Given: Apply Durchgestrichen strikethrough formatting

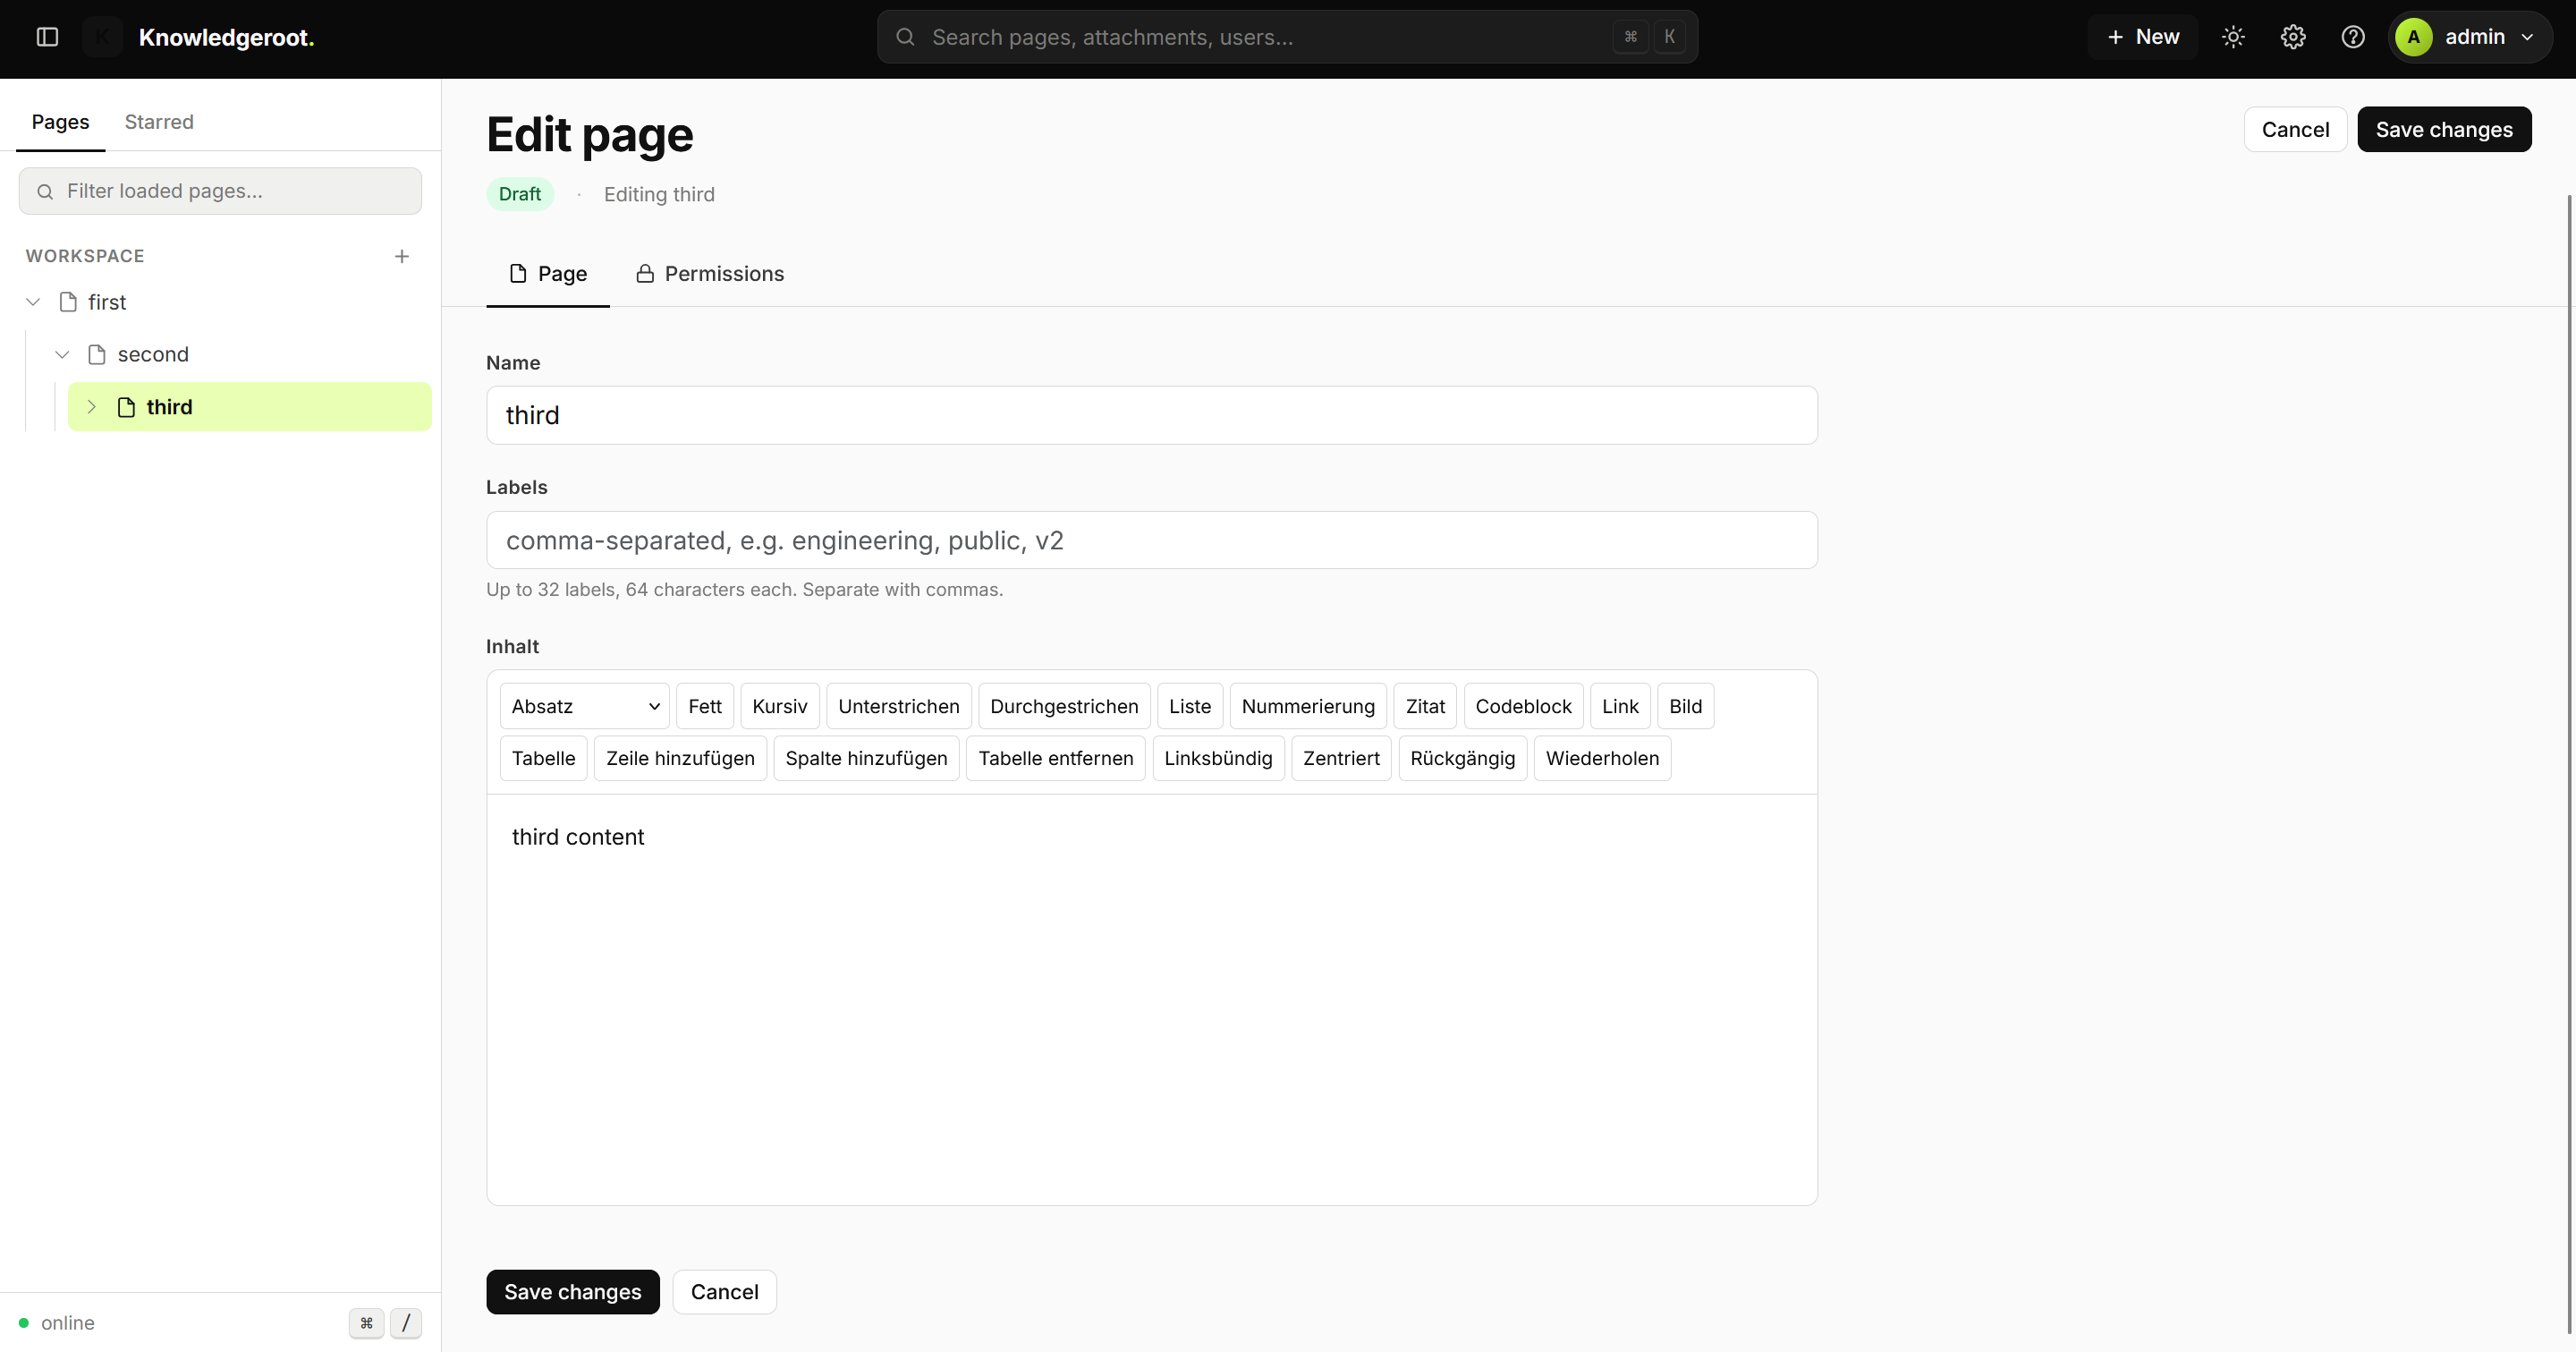Looking at the screenshot, I should point(1064,706).
